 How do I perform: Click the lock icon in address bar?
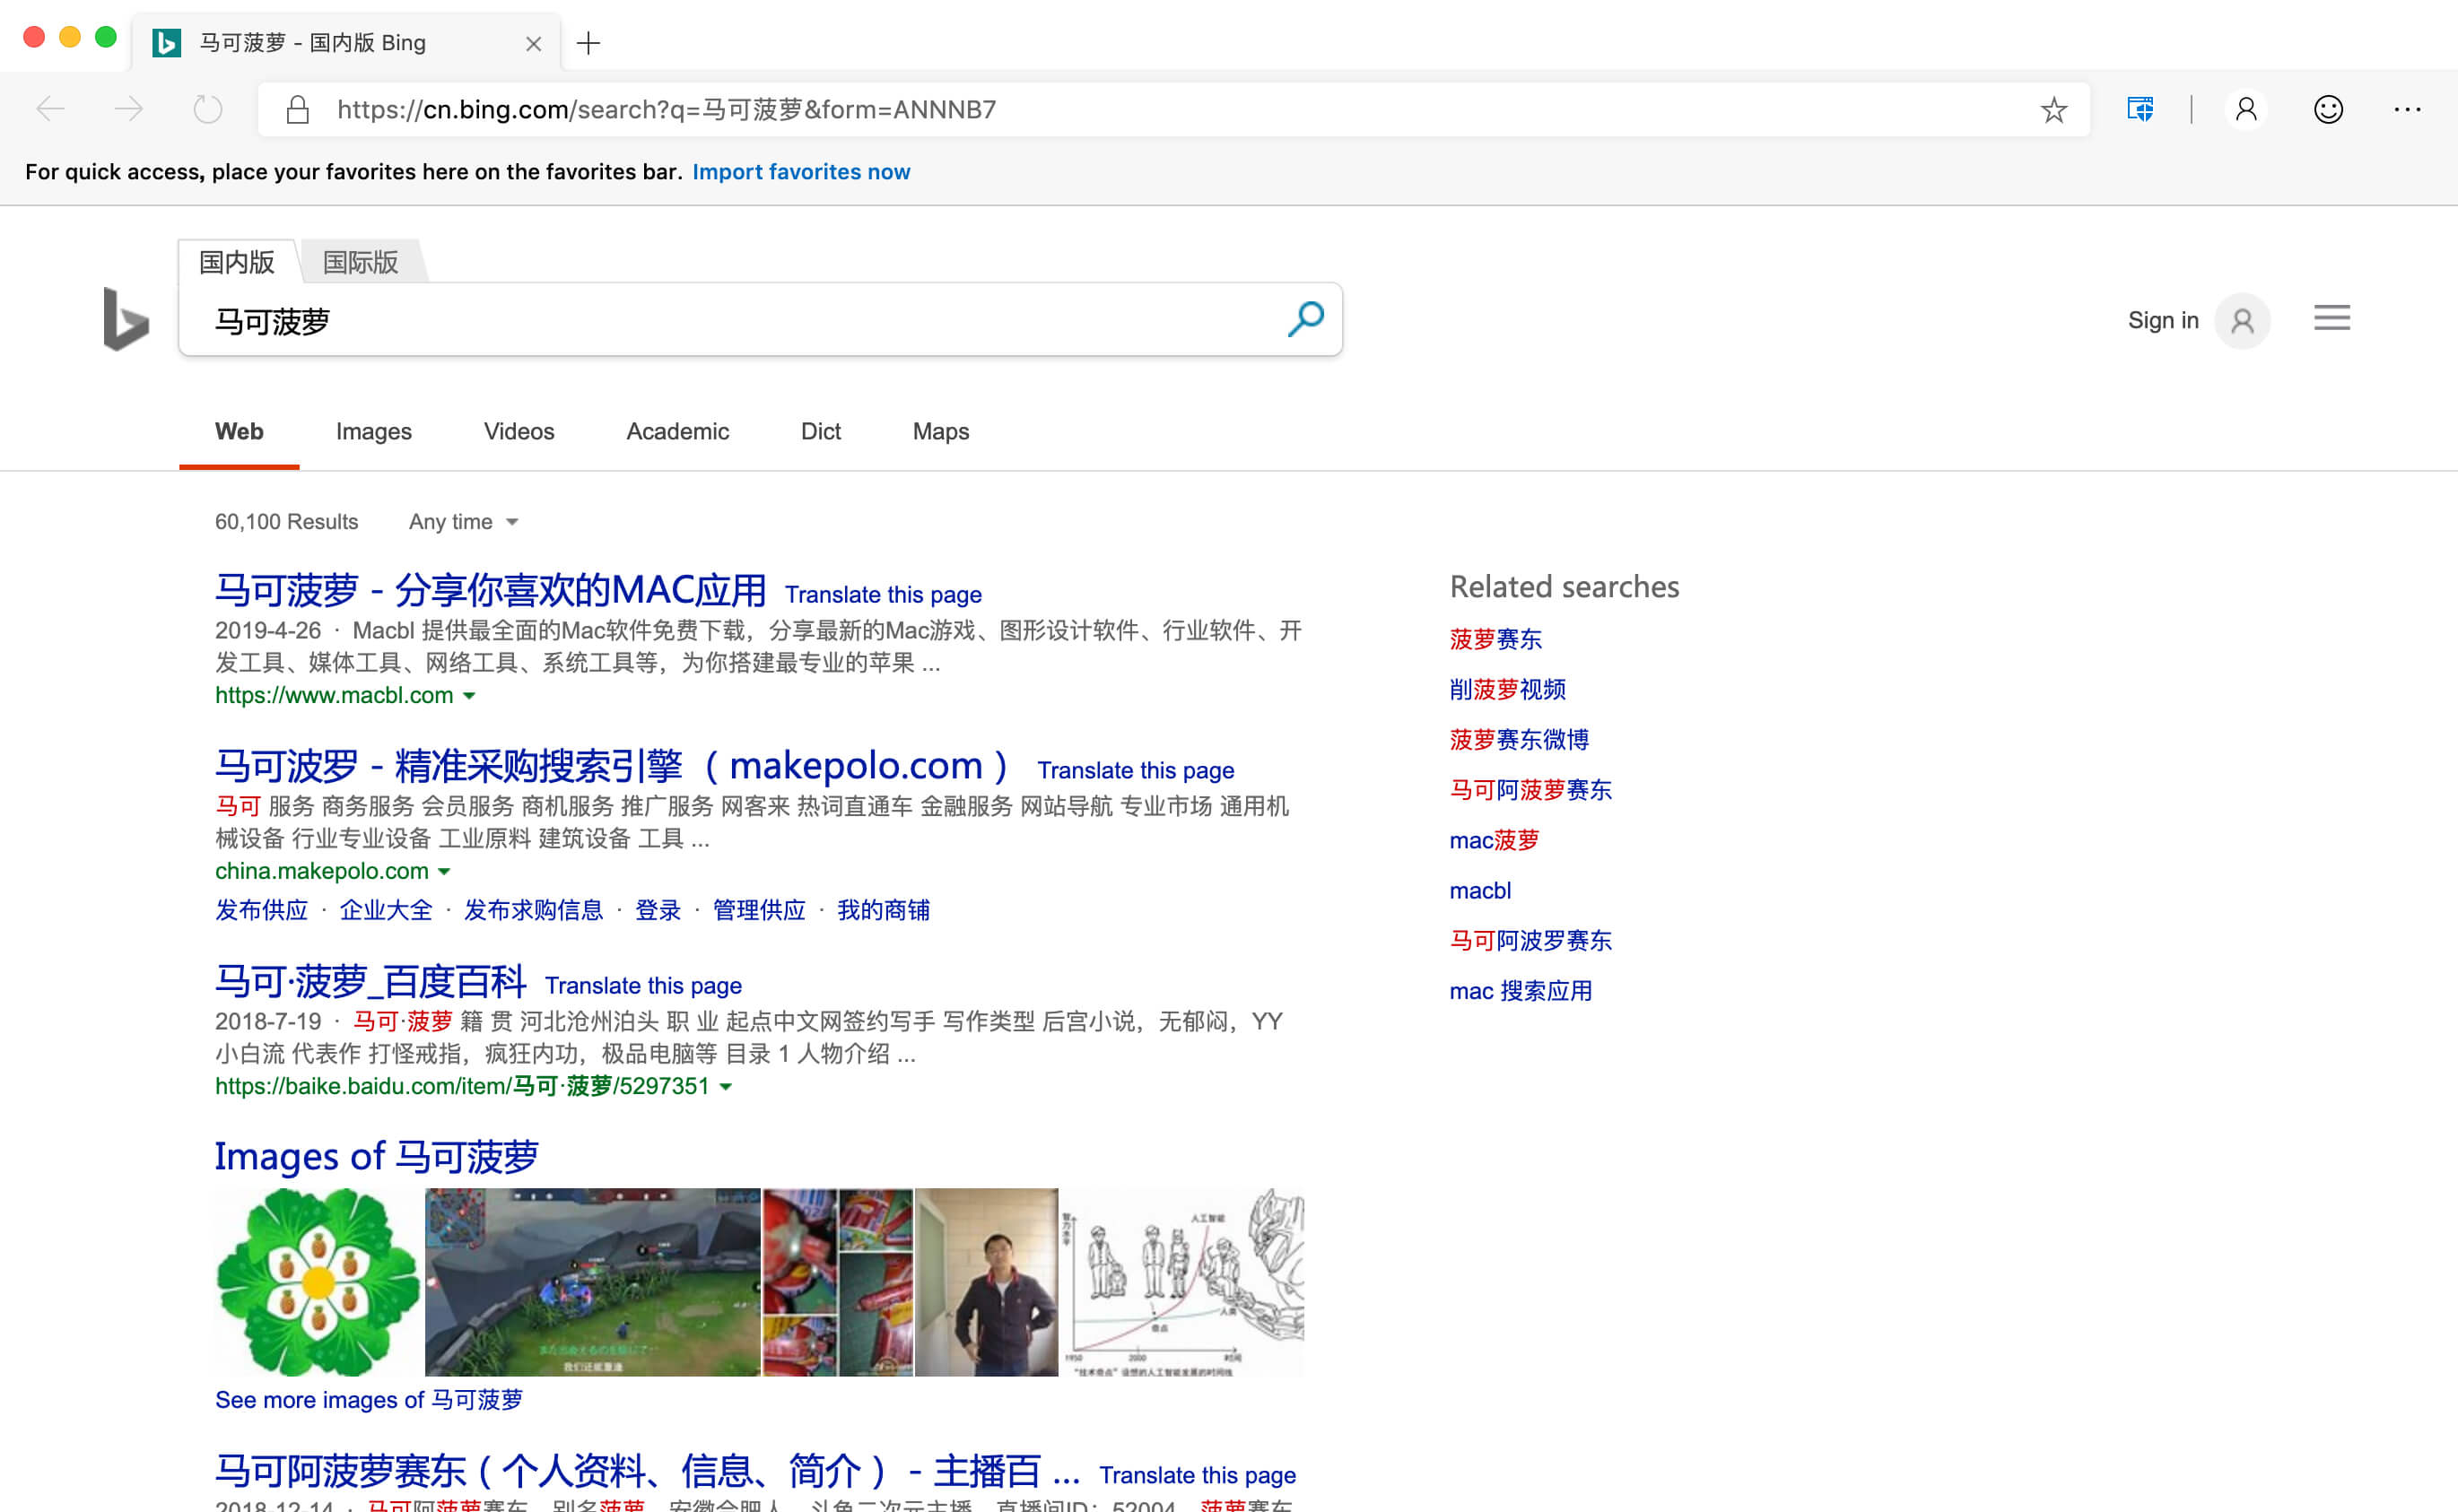pyautogui.click(x=297, y=109)
